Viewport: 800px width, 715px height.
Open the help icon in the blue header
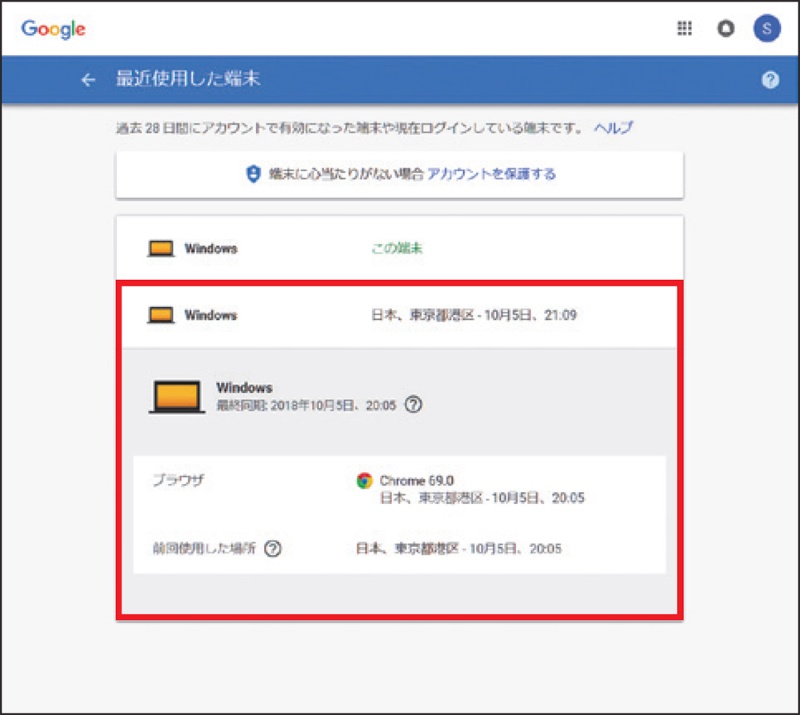(x=770, y=80)
